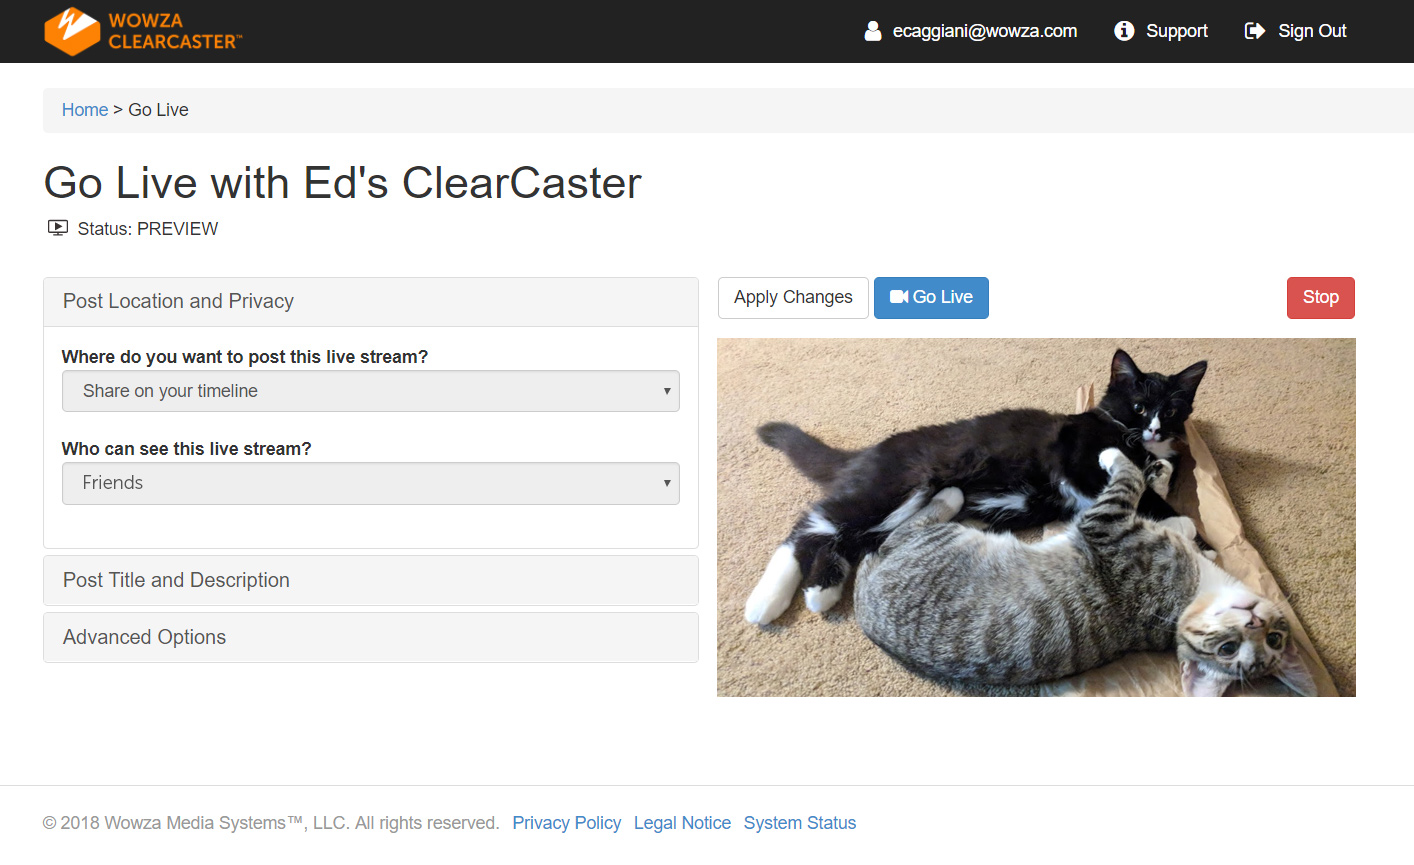Click the Wowza ClearCaster logo
Viewport: 1414px width, 865px height.
(143, 31)
